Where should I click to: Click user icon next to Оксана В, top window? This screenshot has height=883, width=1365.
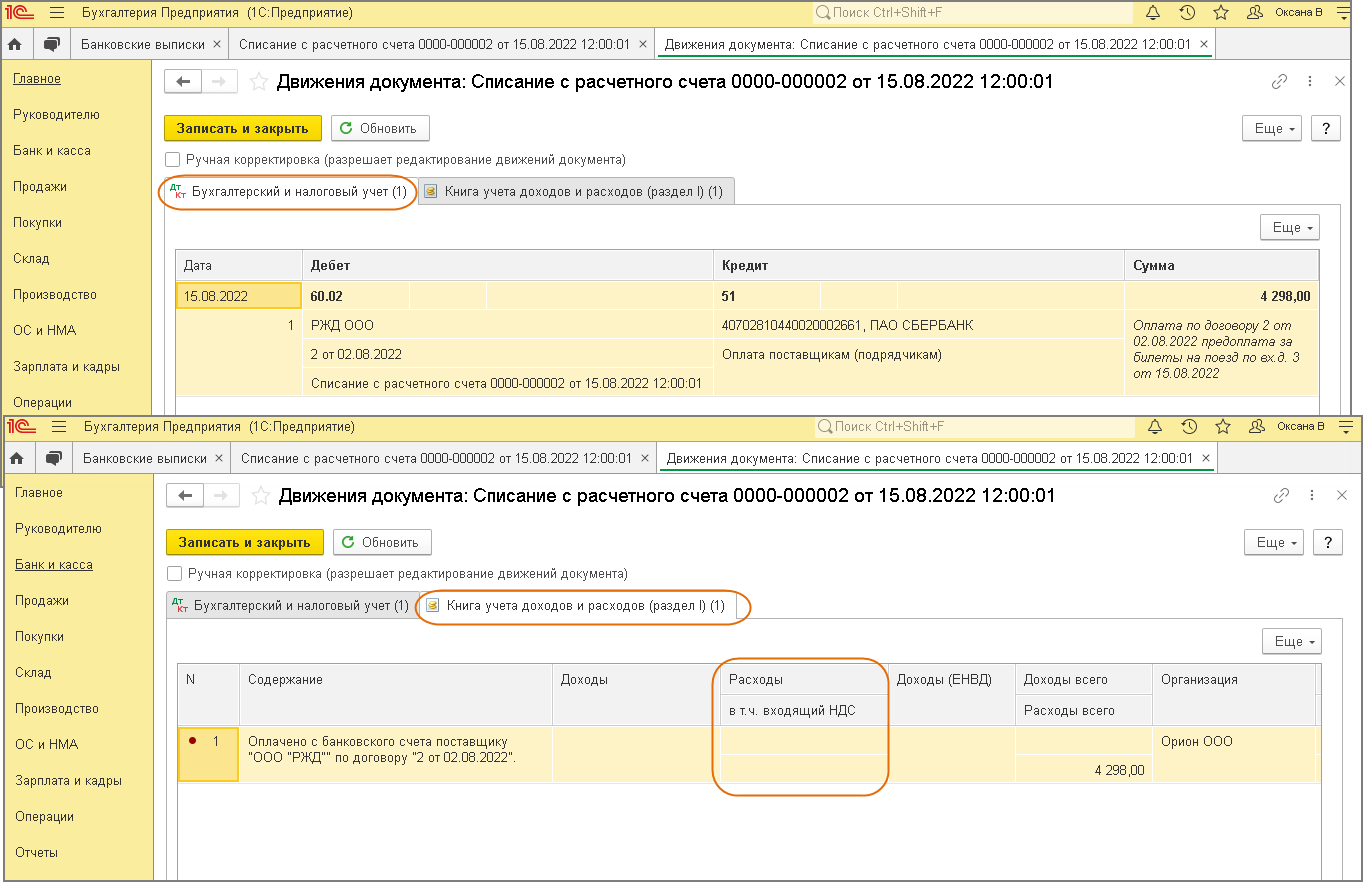[1255, 13]
